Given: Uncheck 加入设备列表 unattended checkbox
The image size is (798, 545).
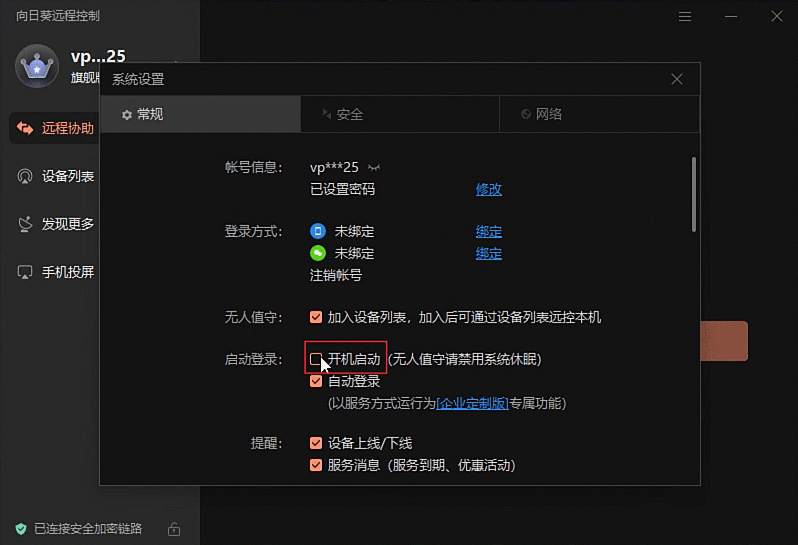Looking at the screenshot, I should coord(316,317).
